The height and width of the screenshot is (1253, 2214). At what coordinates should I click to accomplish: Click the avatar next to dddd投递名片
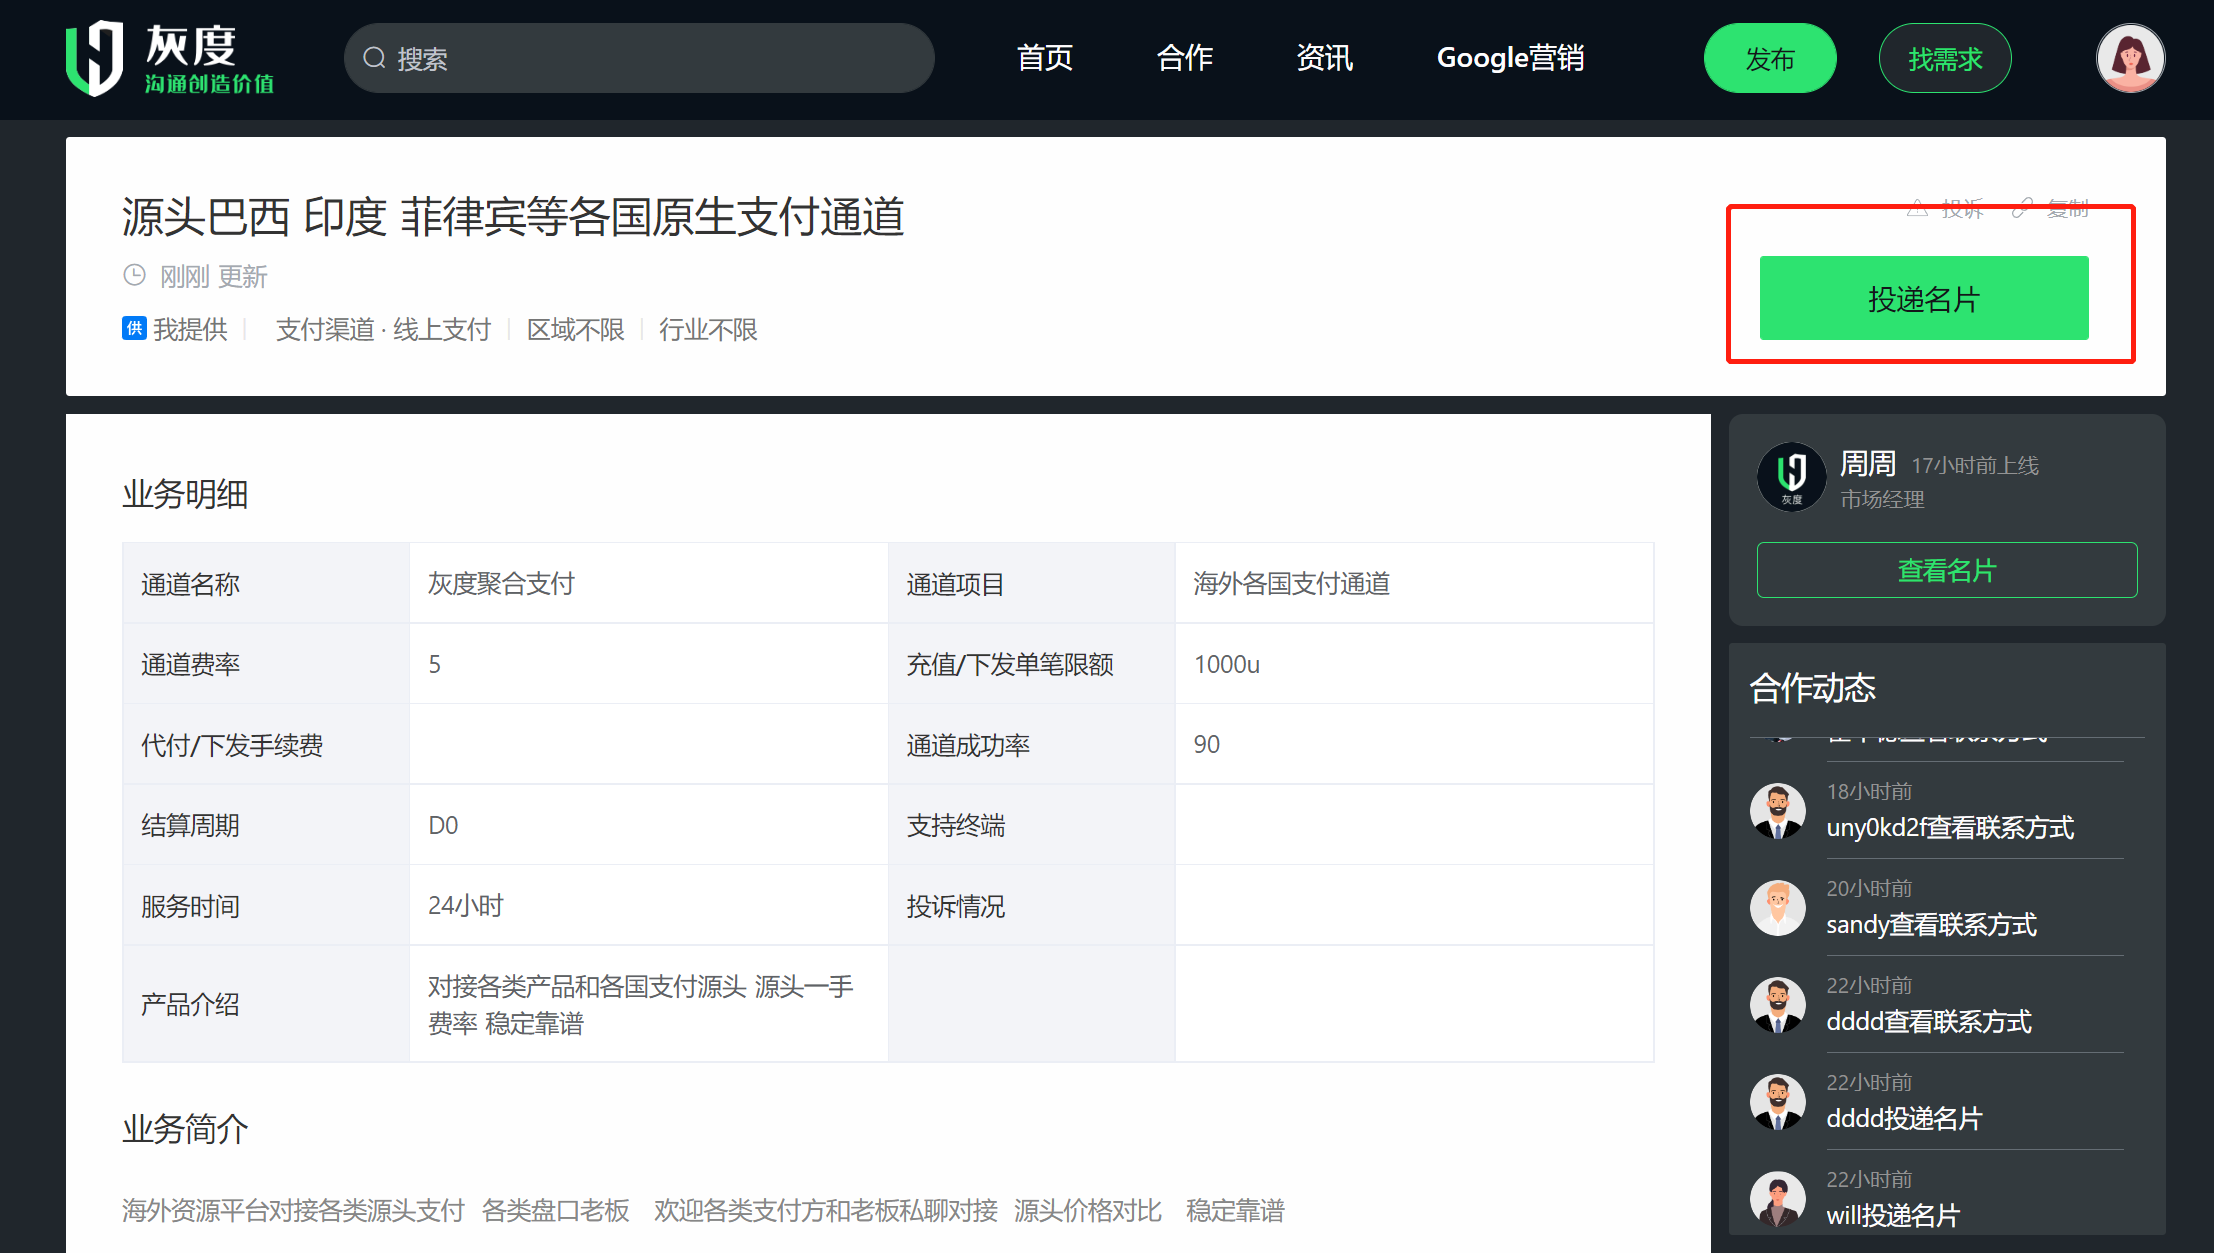(1777, 1101)
